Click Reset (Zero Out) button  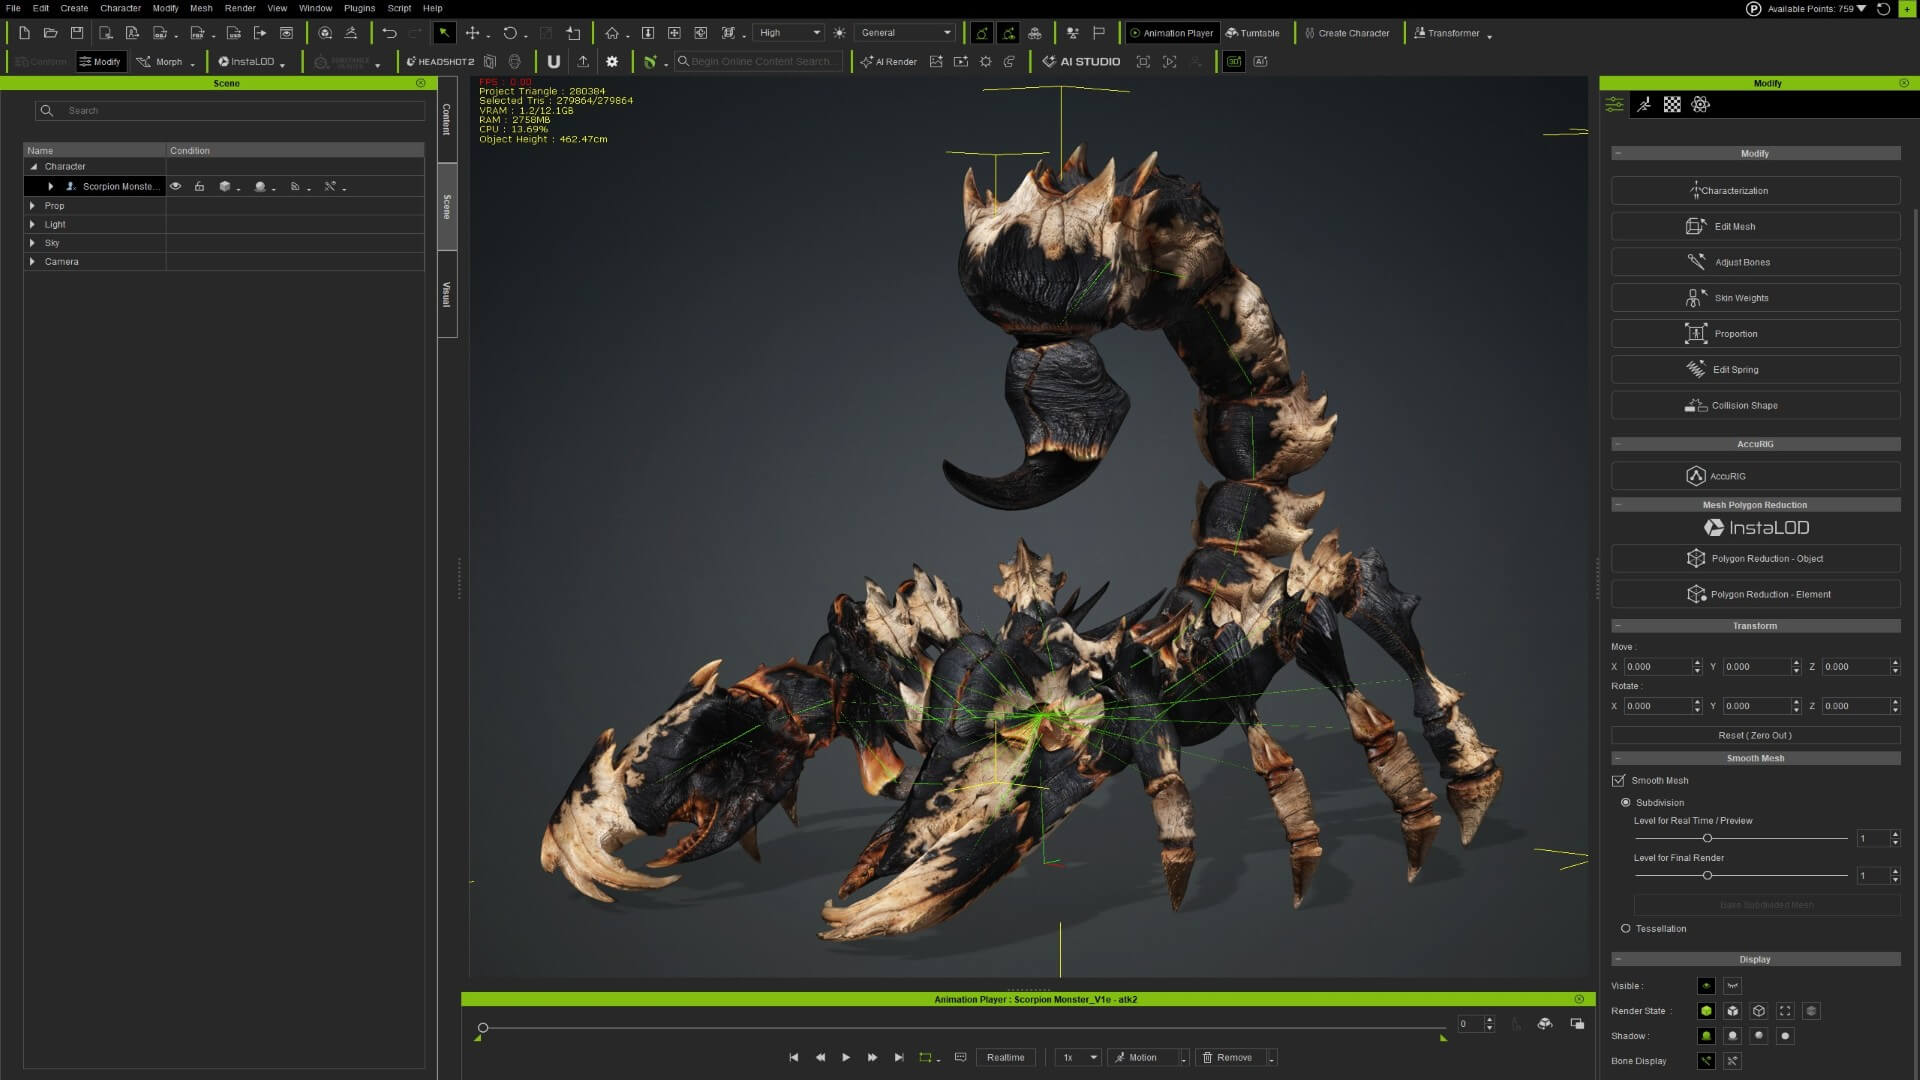(1755, 735)
